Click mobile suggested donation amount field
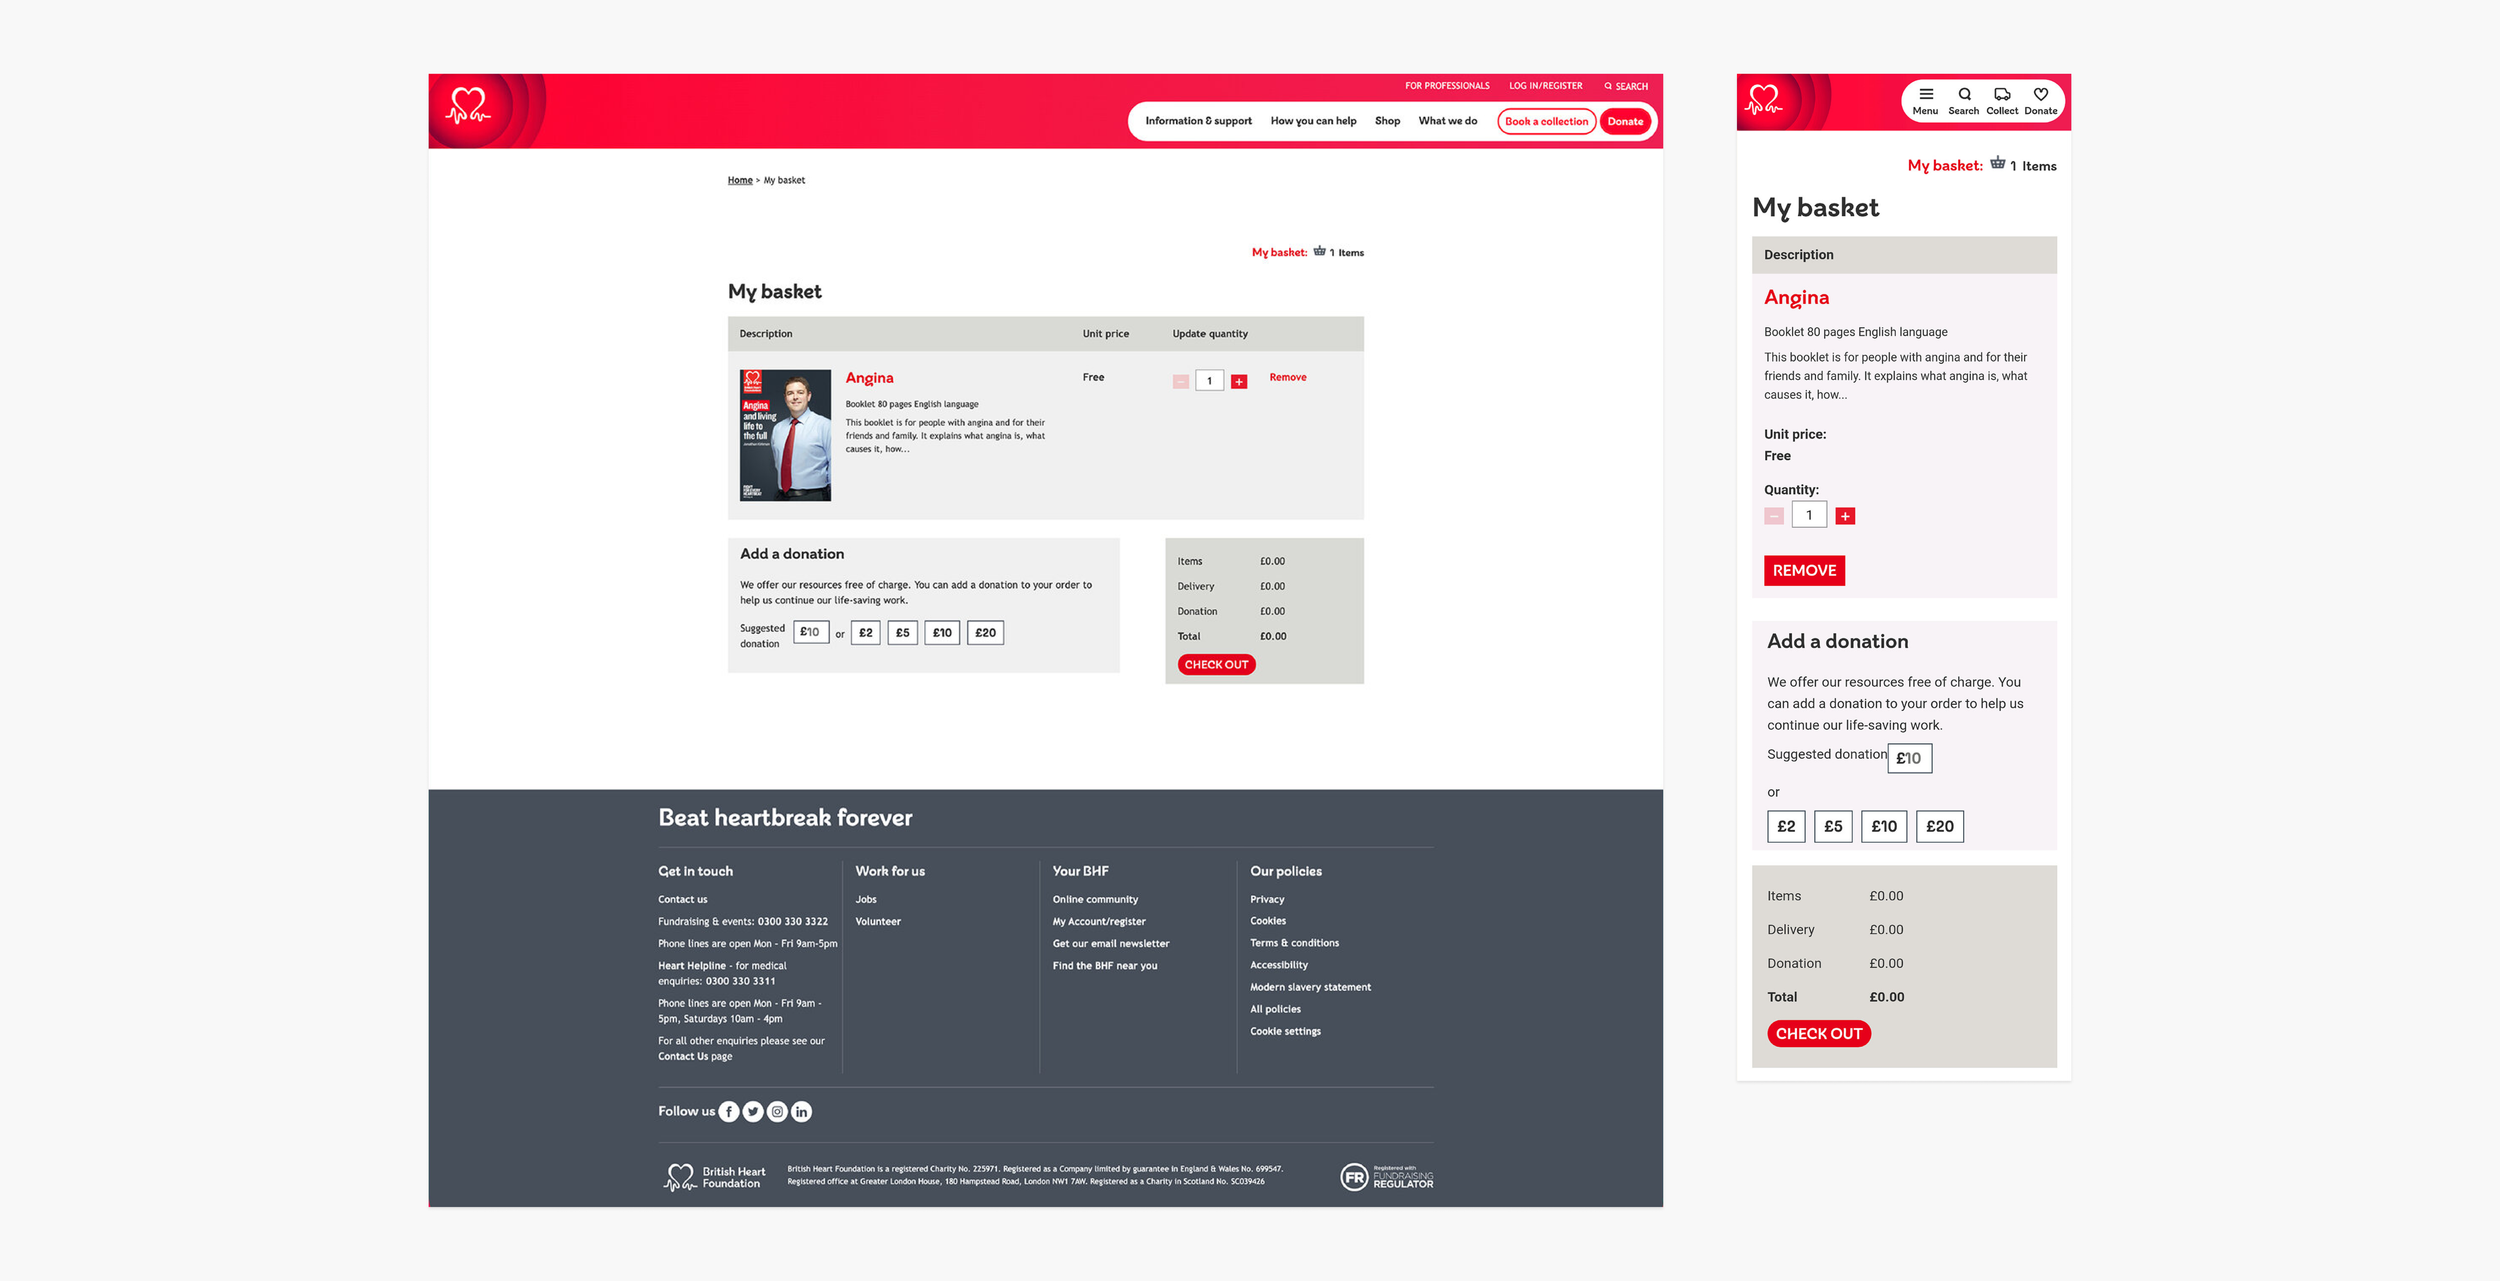This screenshot has width=2500, height=1281. (x=1909, y=758)
